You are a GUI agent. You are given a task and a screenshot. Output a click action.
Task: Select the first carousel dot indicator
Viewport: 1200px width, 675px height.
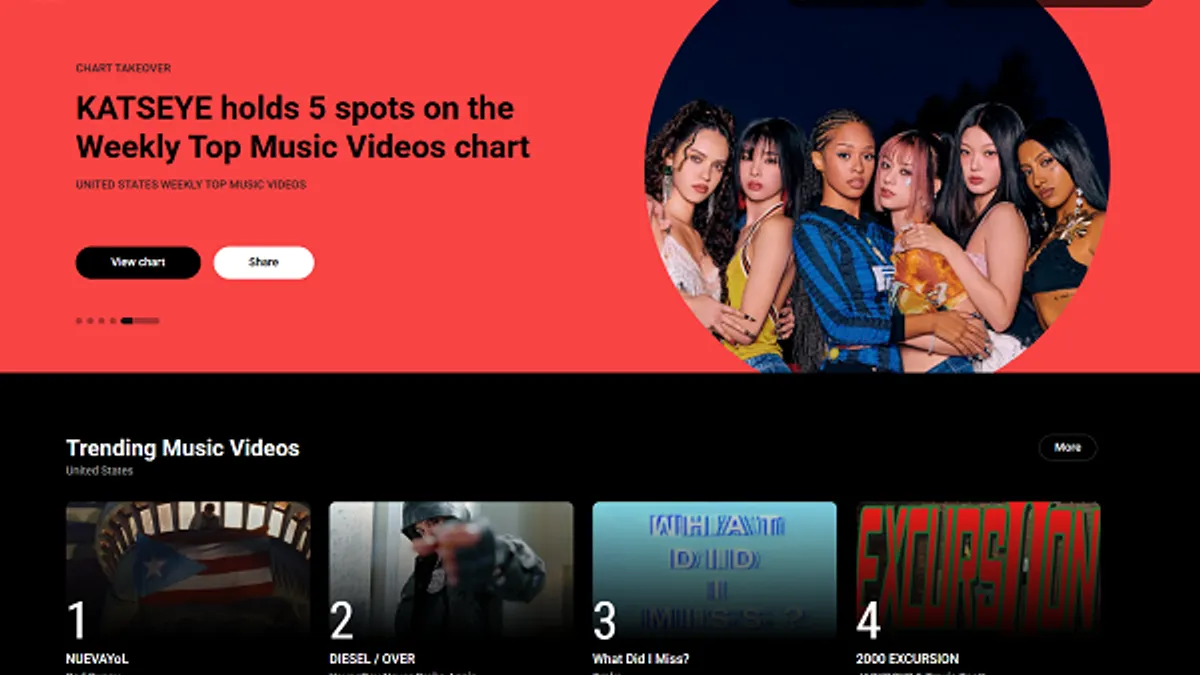[79, 321]
